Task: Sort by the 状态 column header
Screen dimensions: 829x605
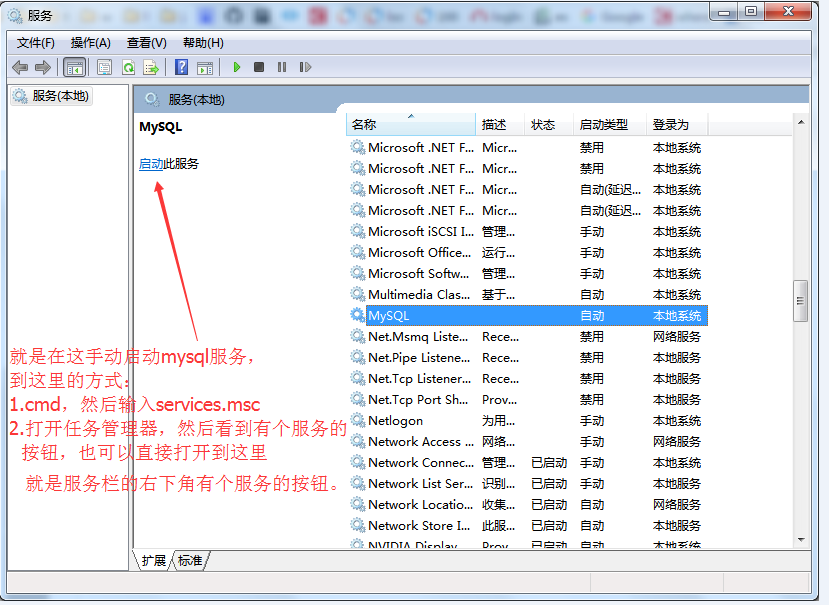Action: point(549,125)
